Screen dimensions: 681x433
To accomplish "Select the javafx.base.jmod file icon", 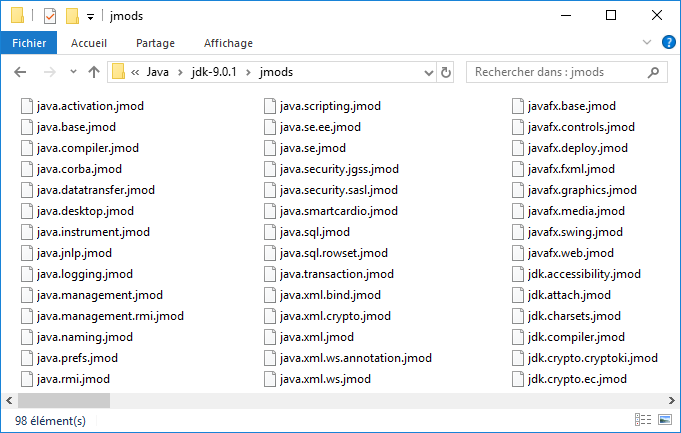I will [518, 106].
